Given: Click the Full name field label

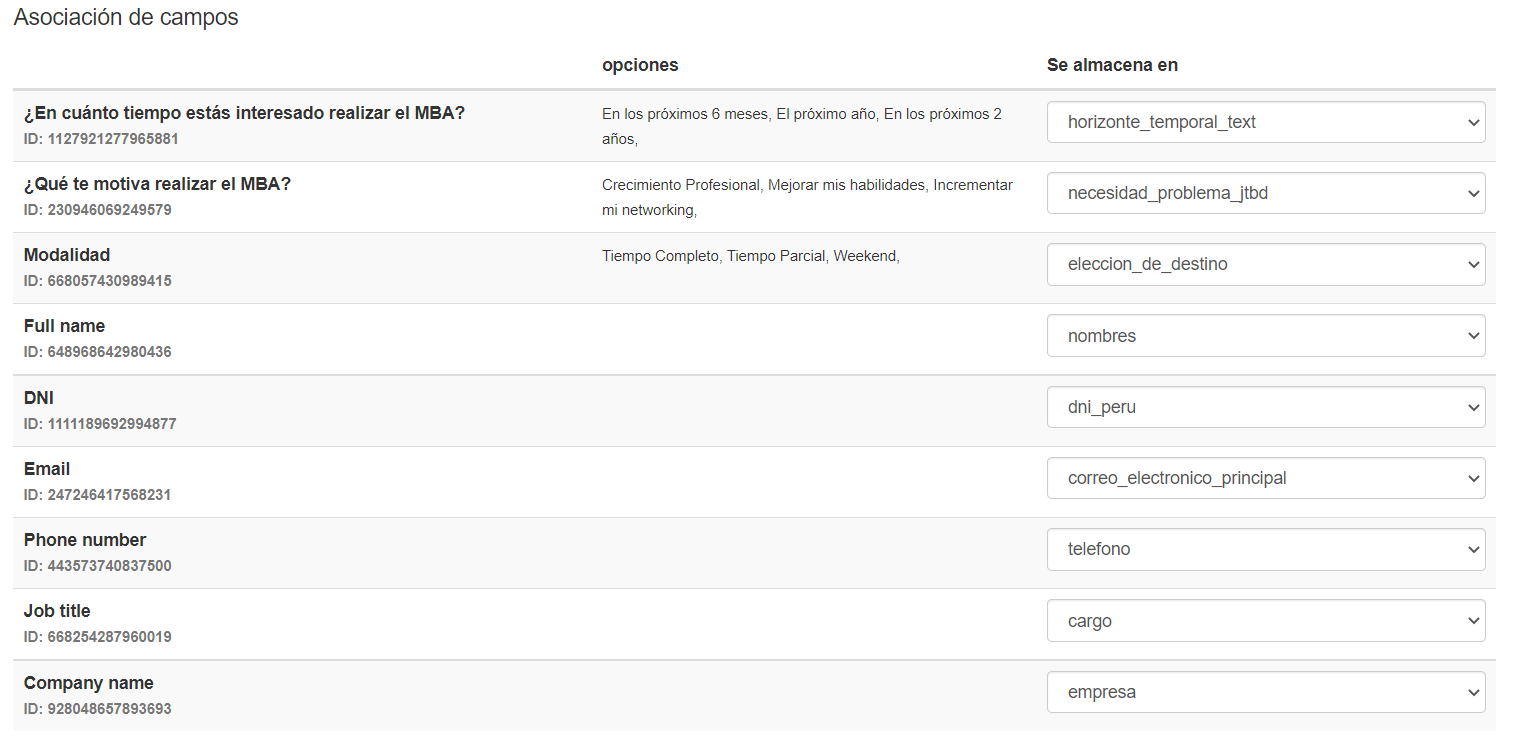Looking at the screenshot, I should pyautogui.click(x=64, y=326).
